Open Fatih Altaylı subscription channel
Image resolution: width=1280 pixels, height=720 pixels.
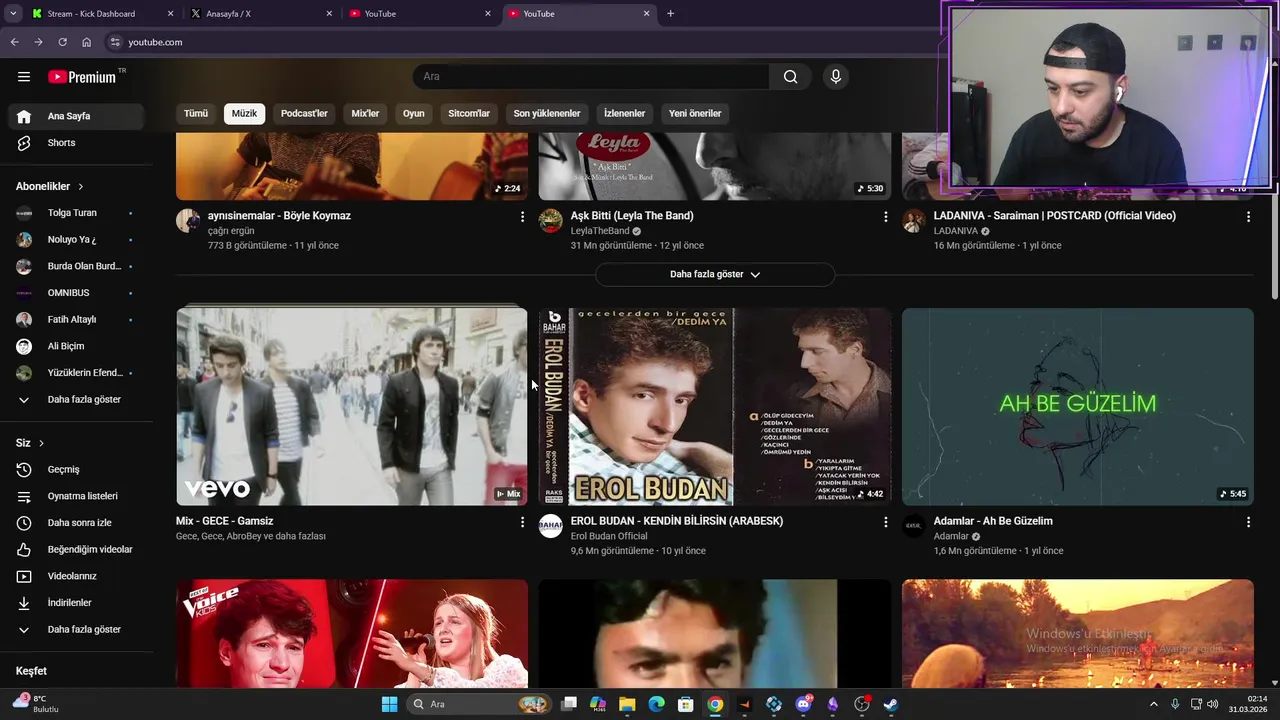click(76, 320)
